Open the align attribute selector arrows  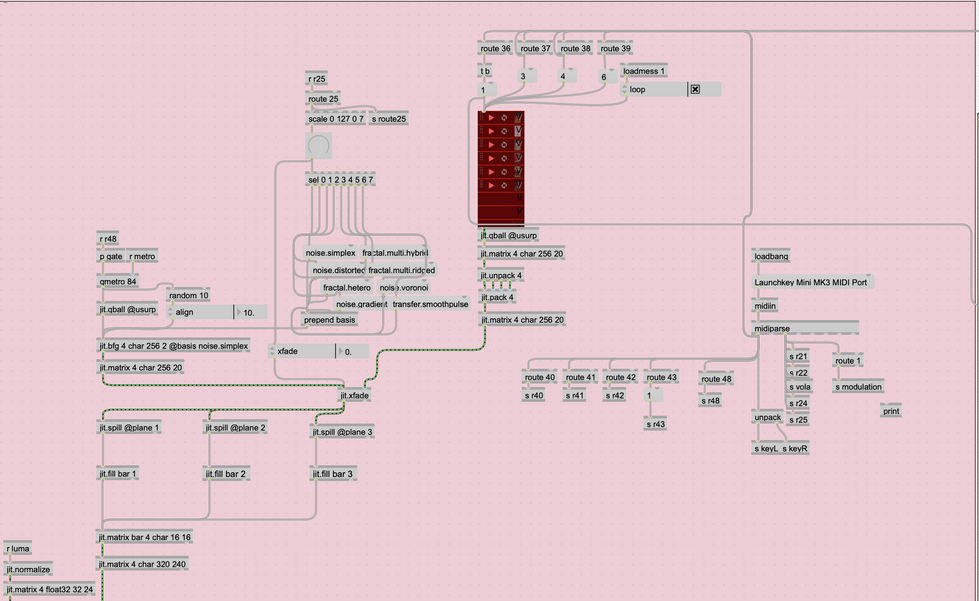(170, 312)
